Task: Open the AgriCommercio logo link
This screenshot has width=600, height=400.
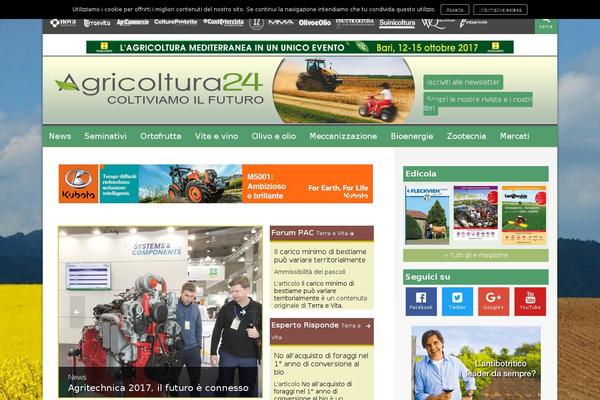Action: [132, 22]
